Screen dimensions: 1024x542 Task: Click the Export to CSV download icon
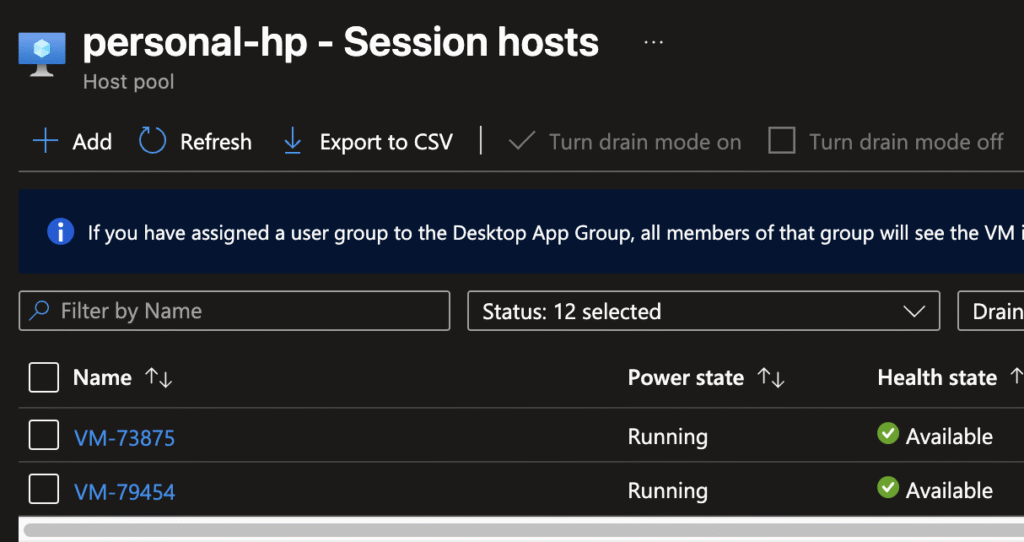click(293, 141)
